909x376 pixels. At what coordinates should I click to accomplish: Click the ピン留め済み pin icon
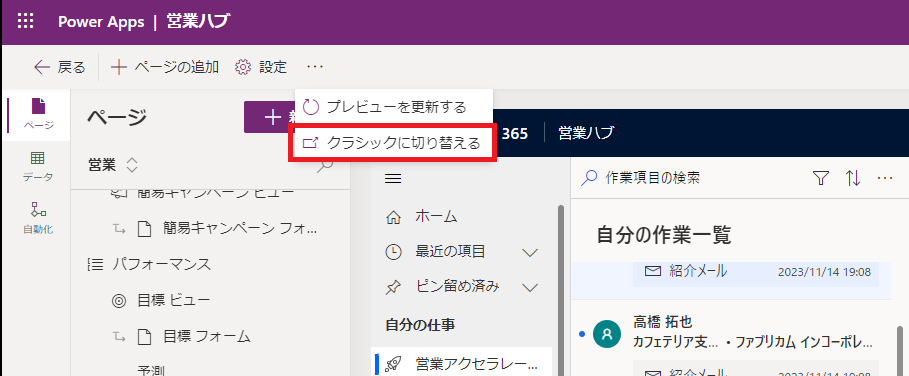tap(393, 287)
